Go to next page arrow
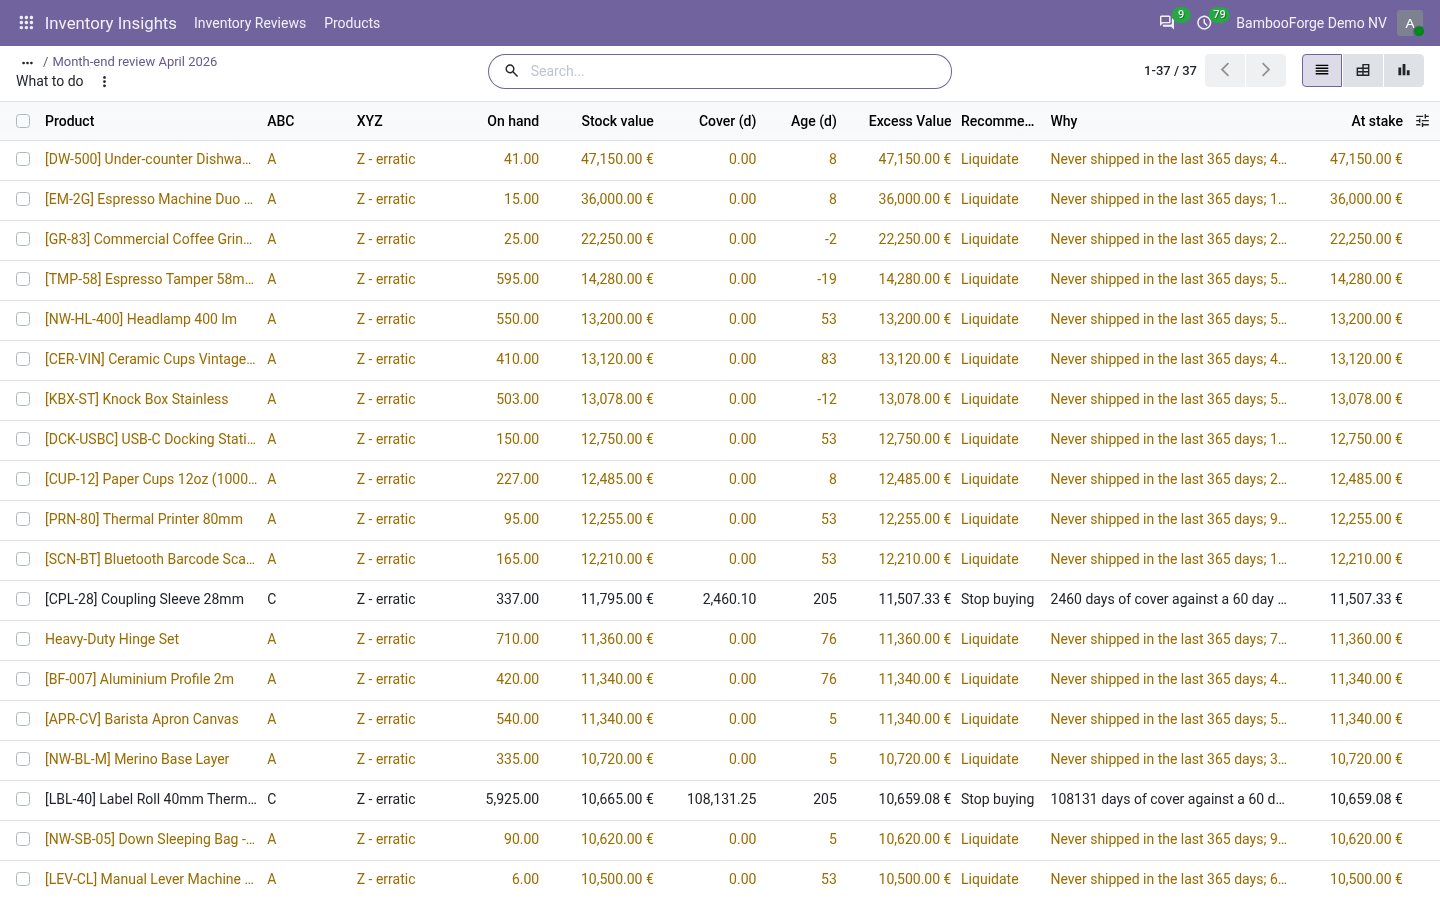The height and width of the screenshot is (900, 1440). point(1266,70)
